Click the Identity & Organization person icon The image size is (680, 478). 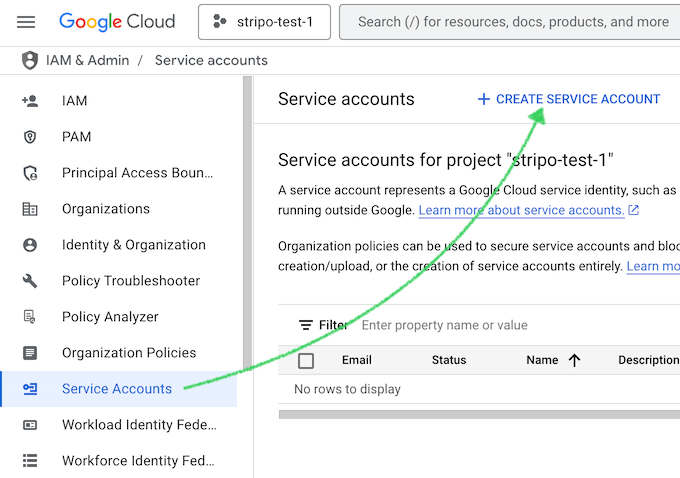[30, 245]
